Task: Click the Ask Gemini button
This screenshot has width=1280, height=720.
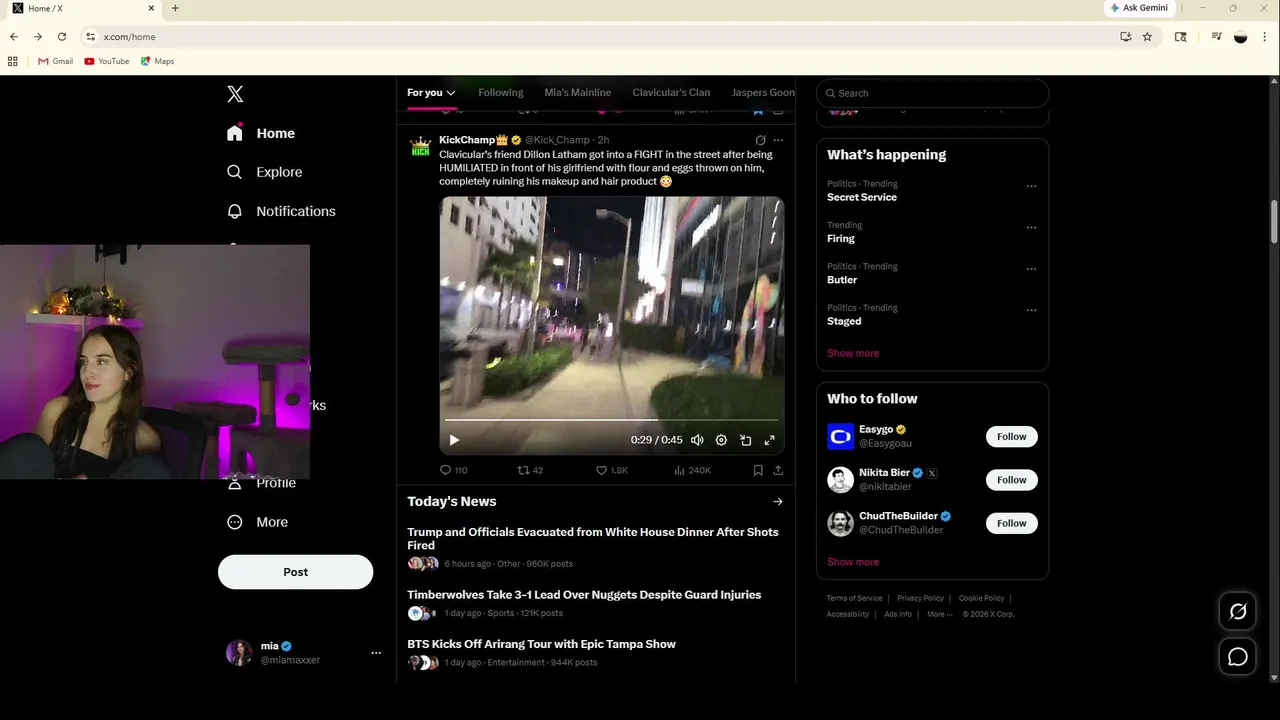Action: (1139, 8)
